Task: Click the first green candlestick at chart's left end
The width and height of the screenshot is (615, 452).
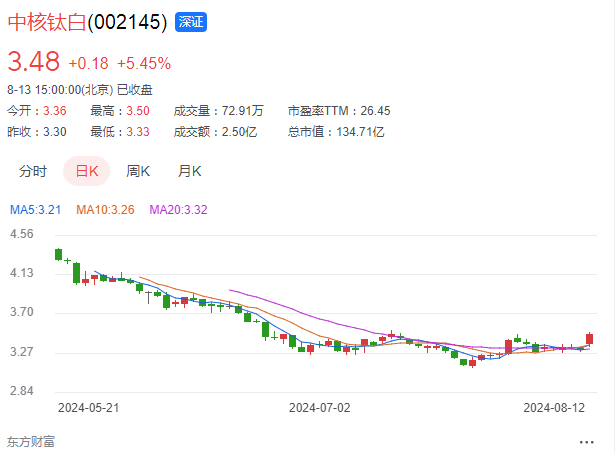Action: tap(58, 254)
